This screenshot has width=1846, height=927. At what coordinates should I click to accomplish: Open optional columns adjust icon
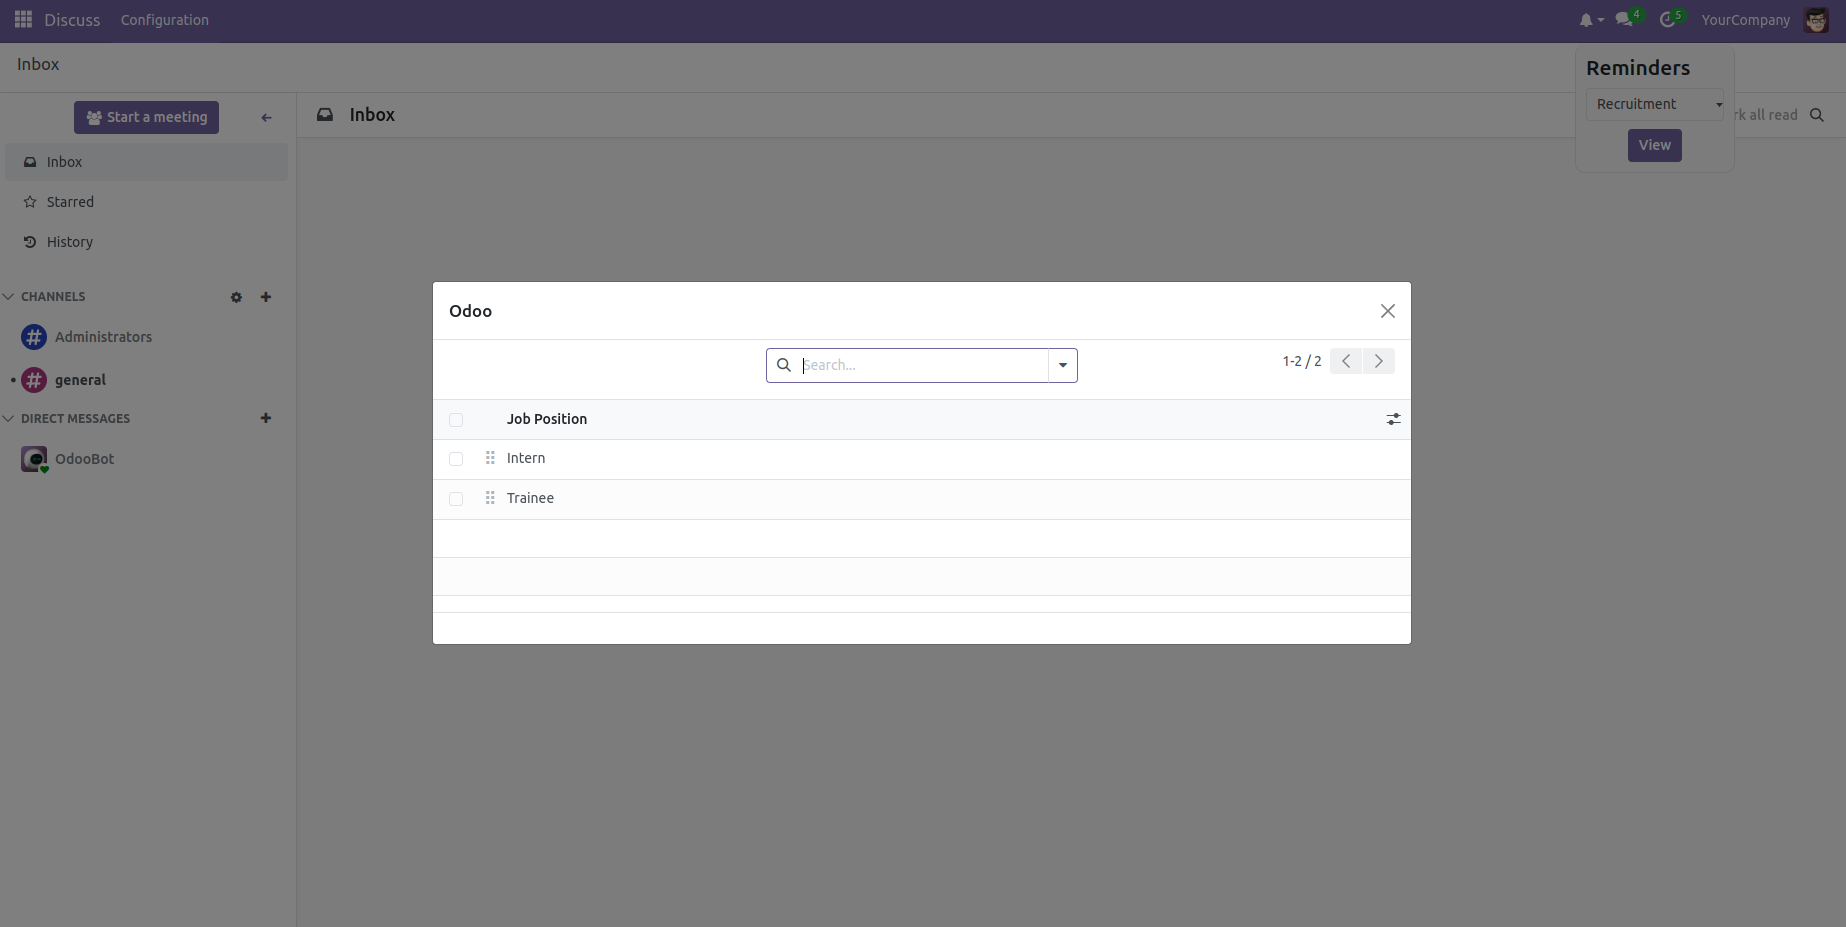(x=1393, y=419)
